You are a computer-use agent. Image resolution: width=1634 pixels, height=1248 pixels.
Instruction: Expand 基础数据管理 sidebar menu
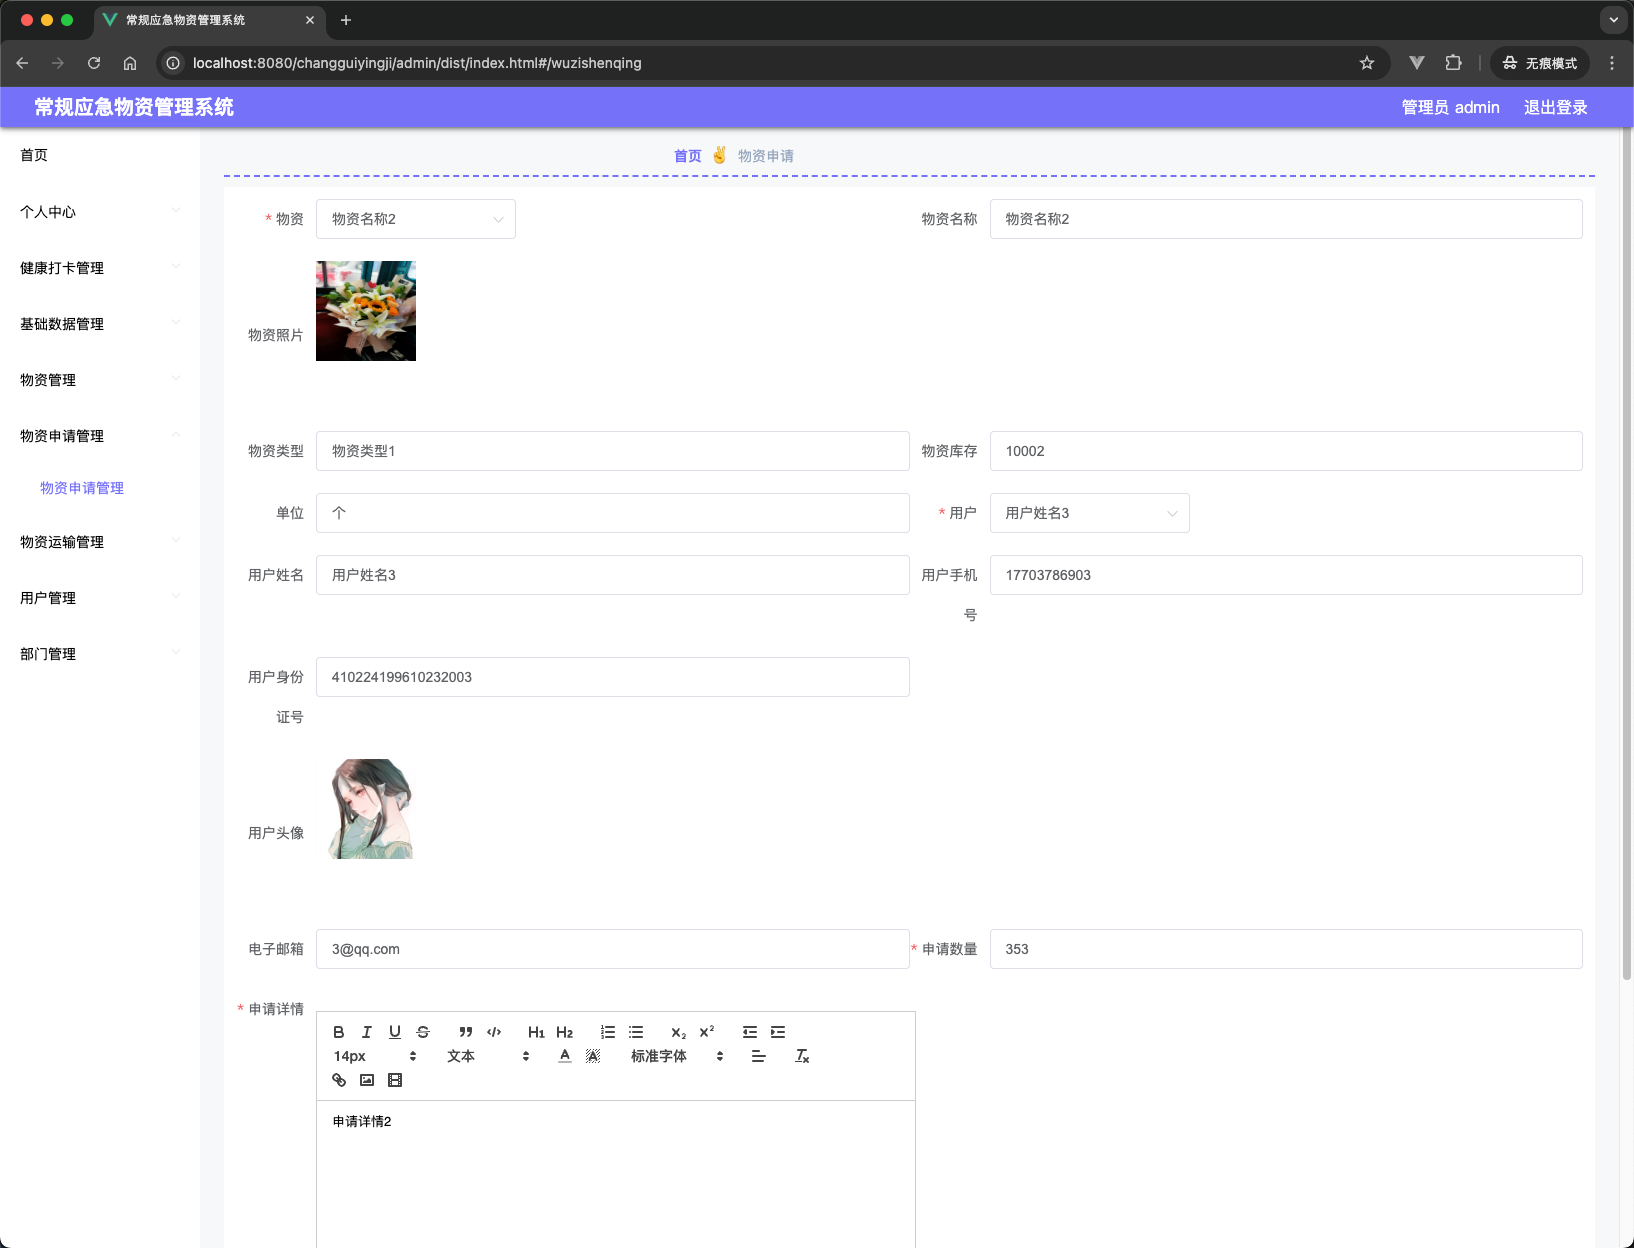click(100, 324)
